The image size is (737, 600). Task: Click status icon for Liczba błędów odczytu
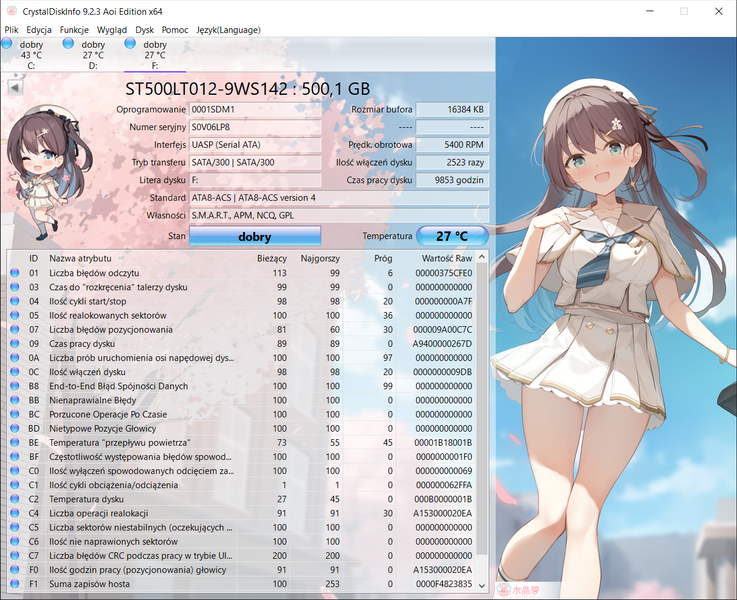pos(15,273)
